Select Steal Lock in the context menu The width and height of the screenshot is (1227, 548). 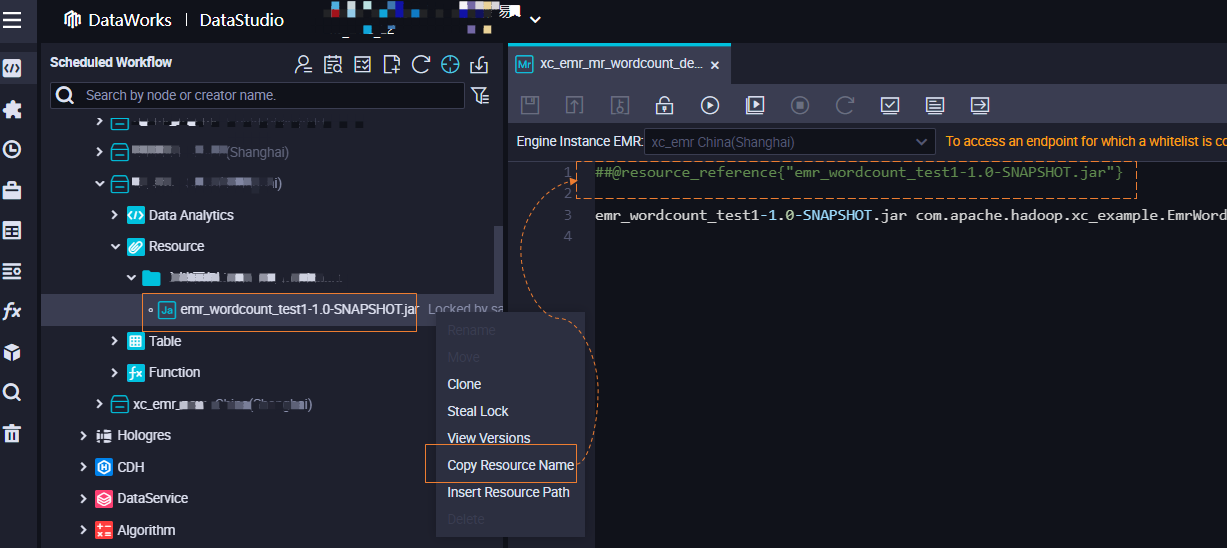click(478, 411)
